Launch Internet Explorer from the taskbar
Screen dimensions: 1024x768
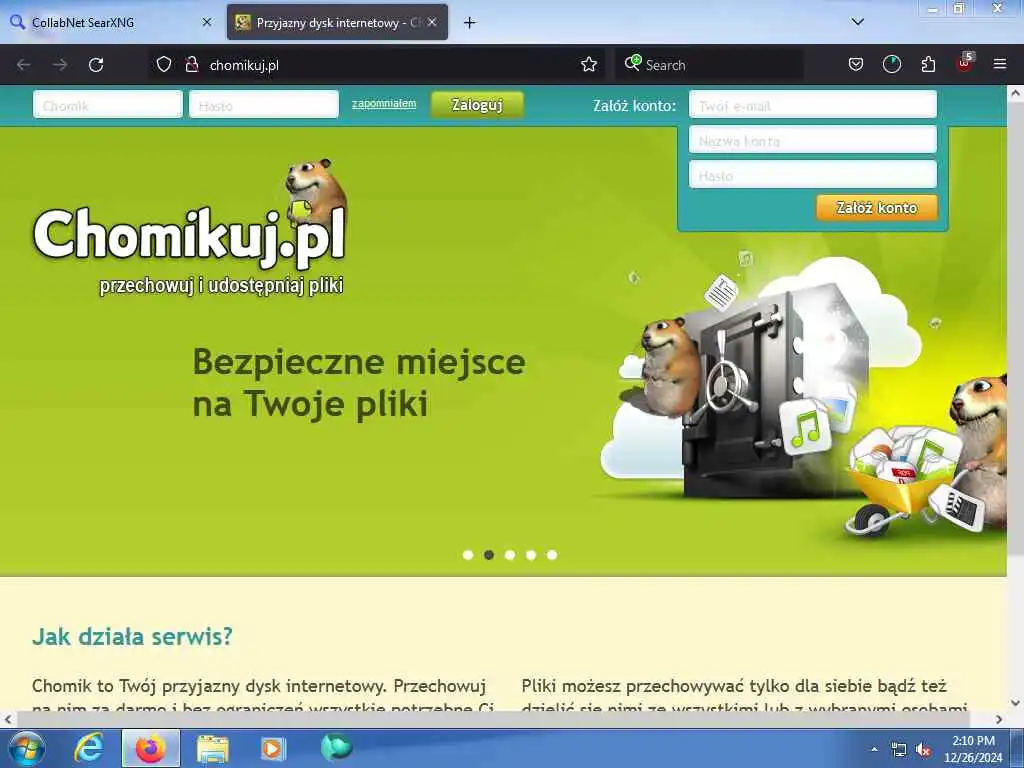[88, 748]
